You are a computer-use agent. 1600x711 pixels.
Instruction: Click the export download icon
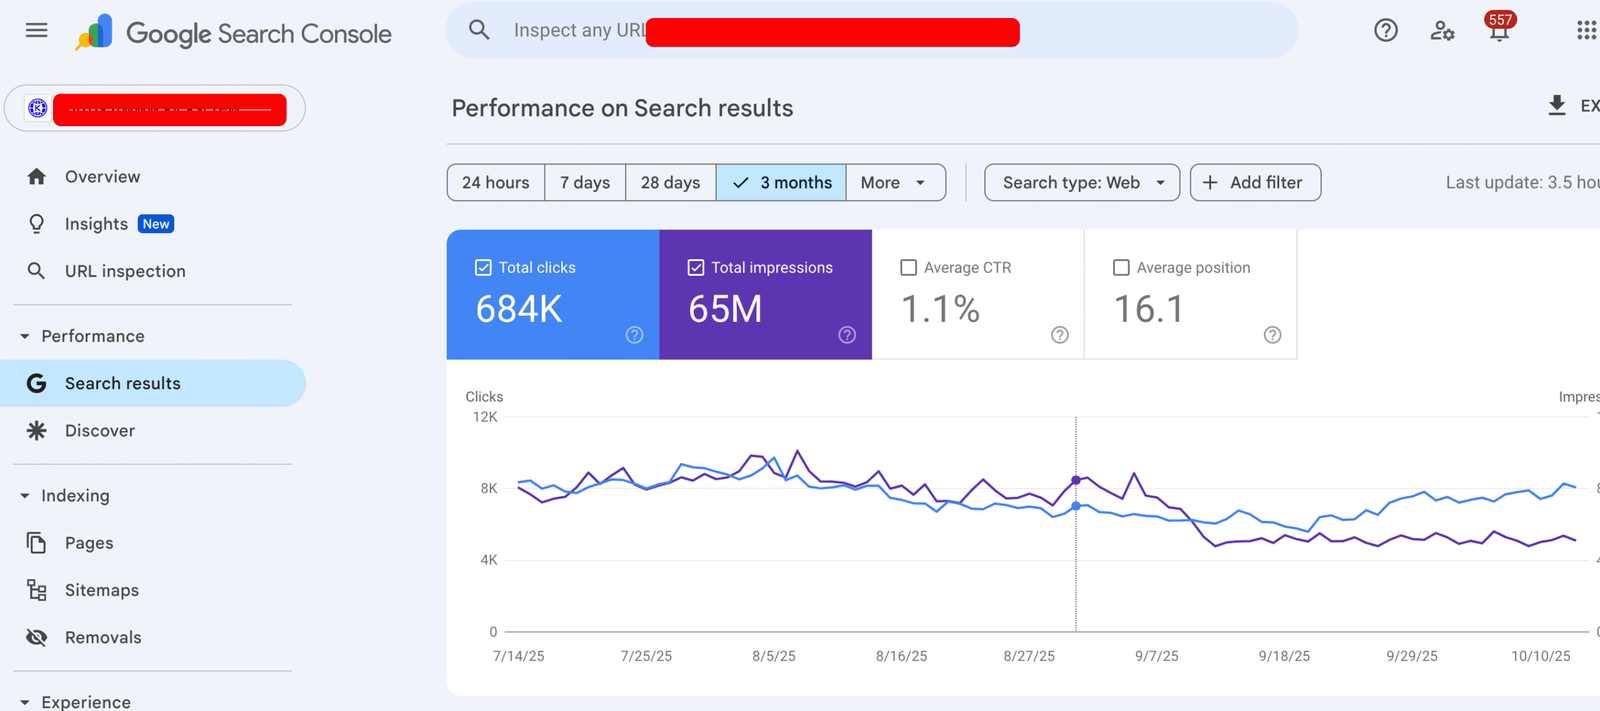point(1557,106)
